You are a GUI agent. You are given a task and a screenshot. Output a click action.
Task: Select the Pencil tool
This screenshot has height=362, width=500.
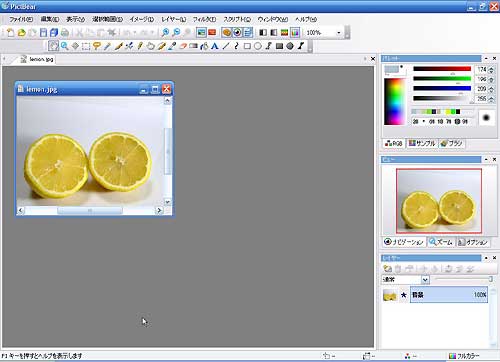pyautogui.click(x=140, y=46)
